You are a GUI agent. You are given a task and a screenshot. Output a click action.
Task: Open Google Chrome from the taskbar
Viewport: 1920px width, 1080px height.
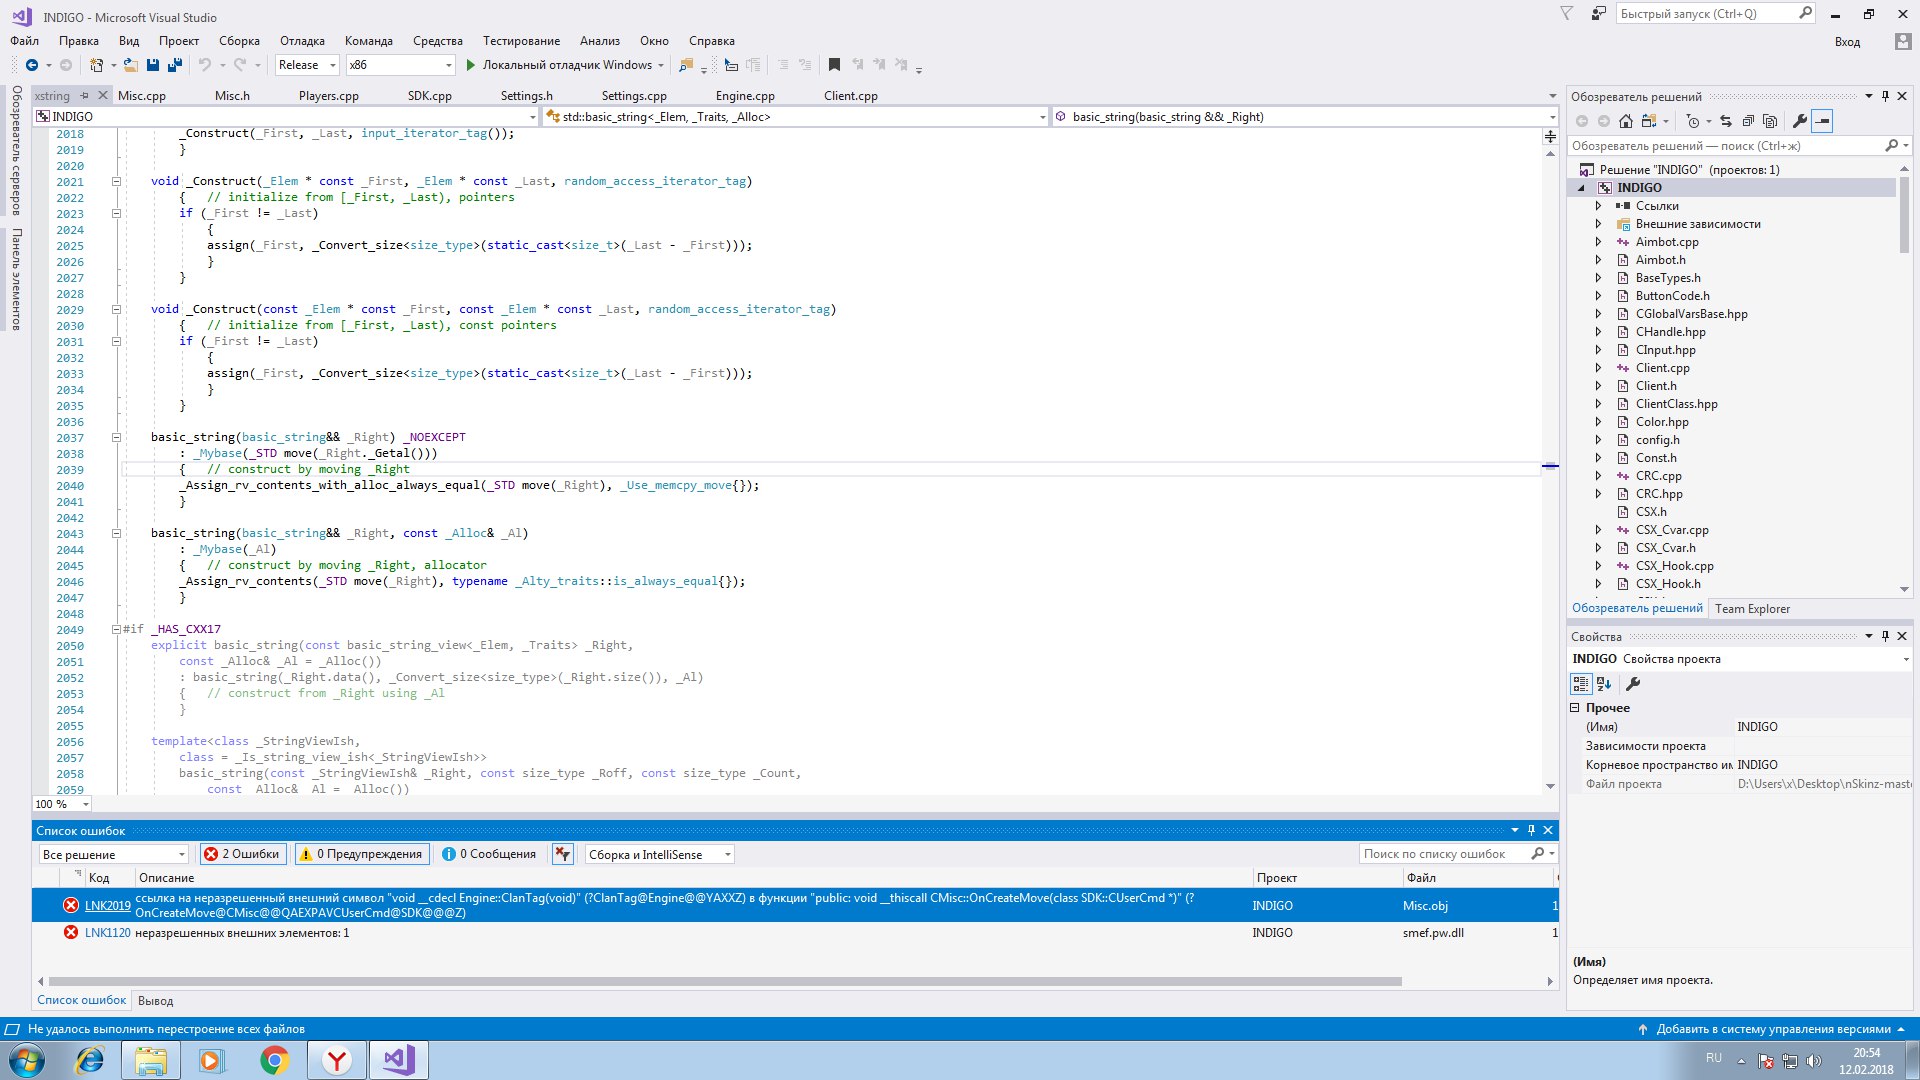274,1060
